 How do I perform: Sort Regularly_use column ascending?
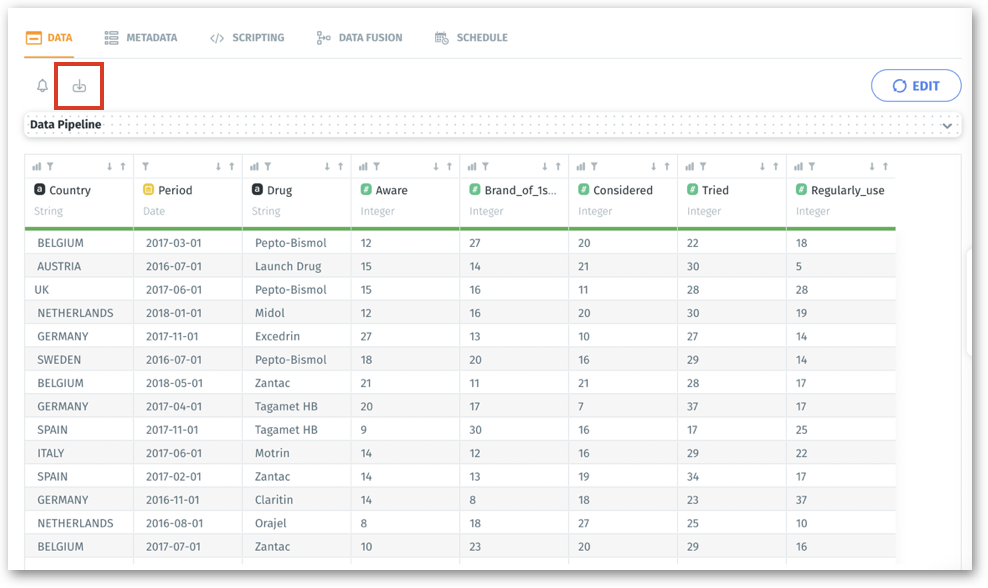pyautogui.click(x=886, y=166)
